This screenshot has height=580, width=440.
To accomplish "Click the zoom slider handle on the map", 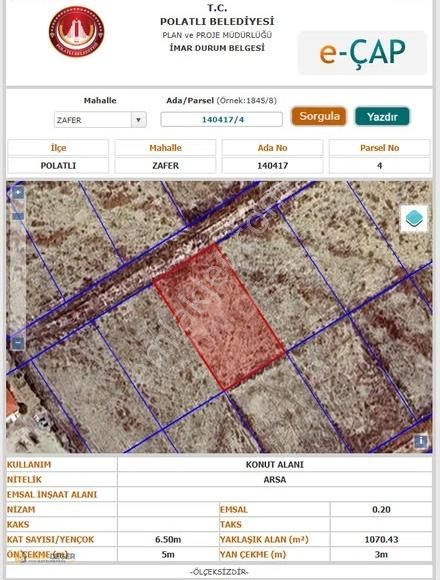I will click(x=18, y=215).
